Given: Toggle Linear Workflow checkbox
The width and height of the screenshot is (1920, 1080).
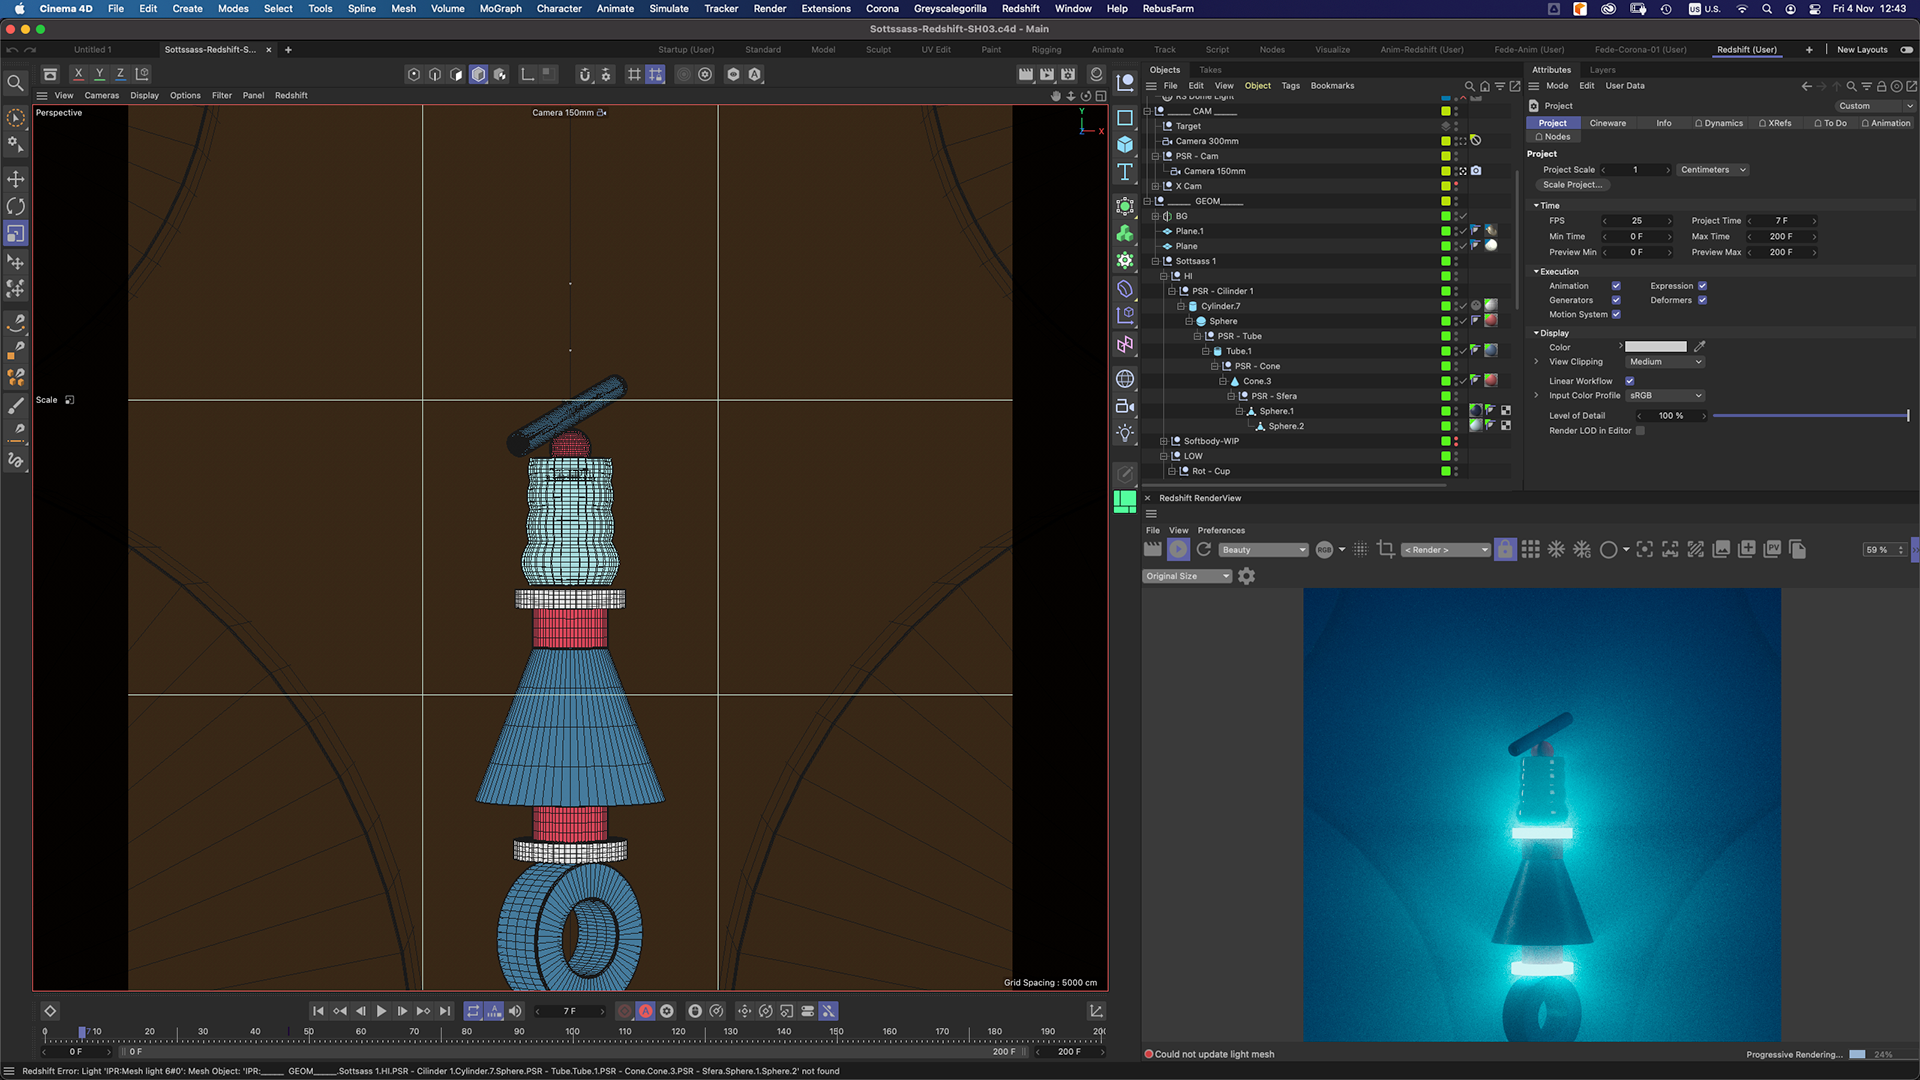Looking at the screenshot, I should [x=1630, y=381].
